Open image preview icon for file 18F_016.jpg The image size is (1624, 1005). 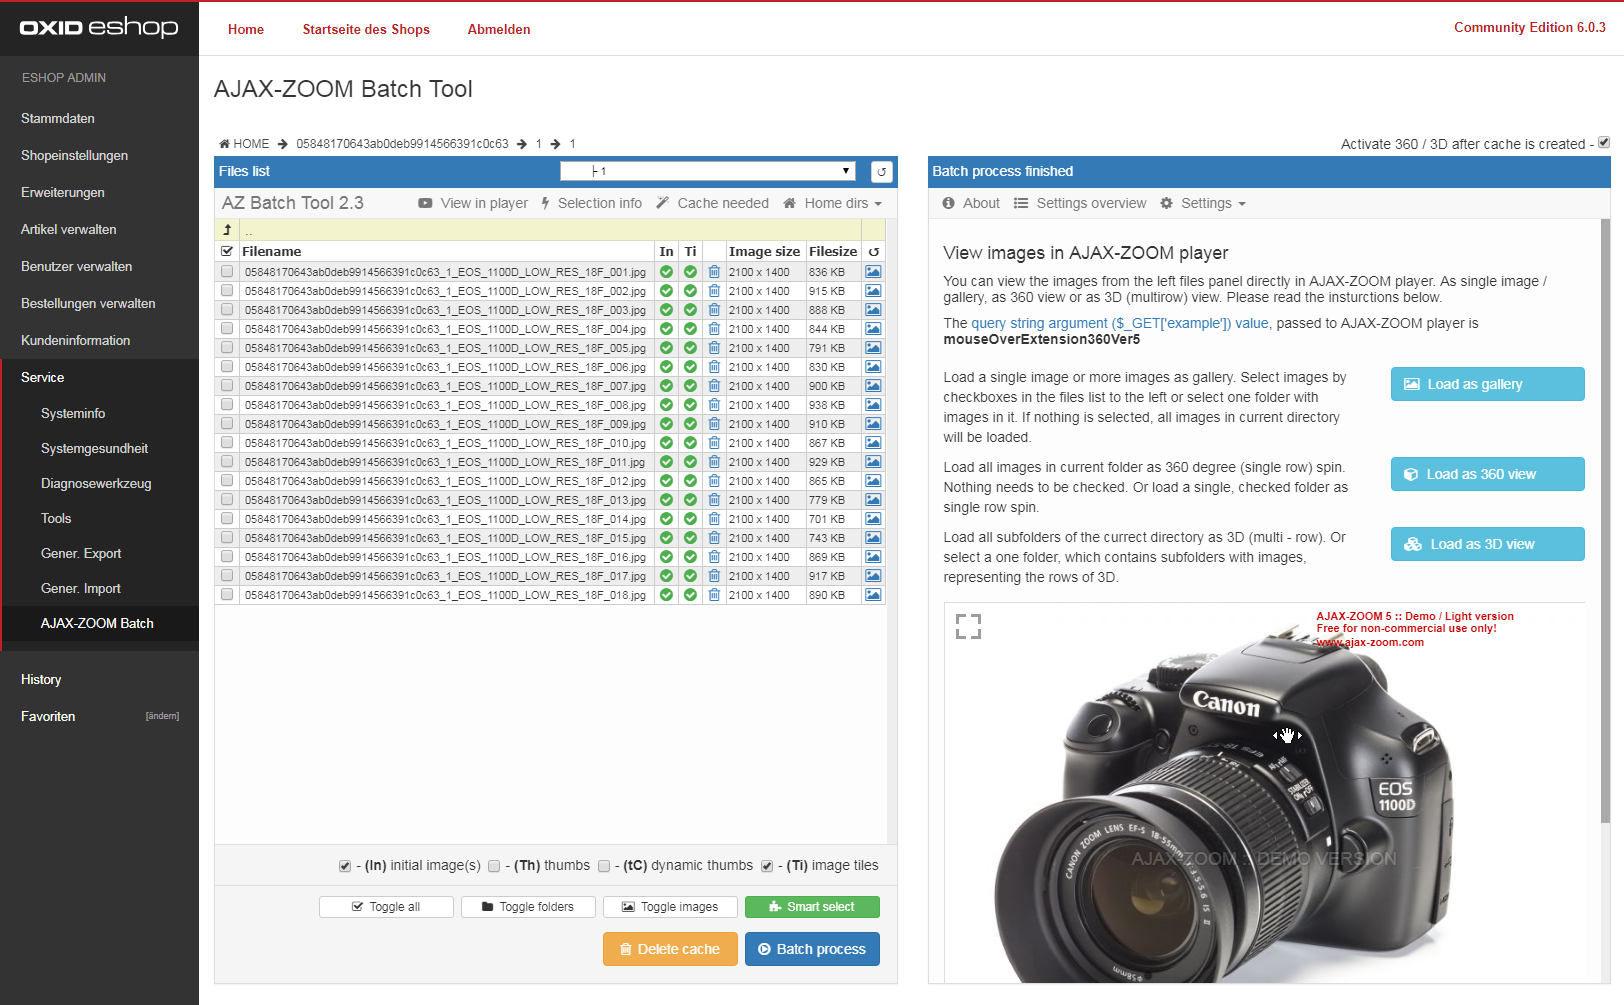tap(873, 557)
